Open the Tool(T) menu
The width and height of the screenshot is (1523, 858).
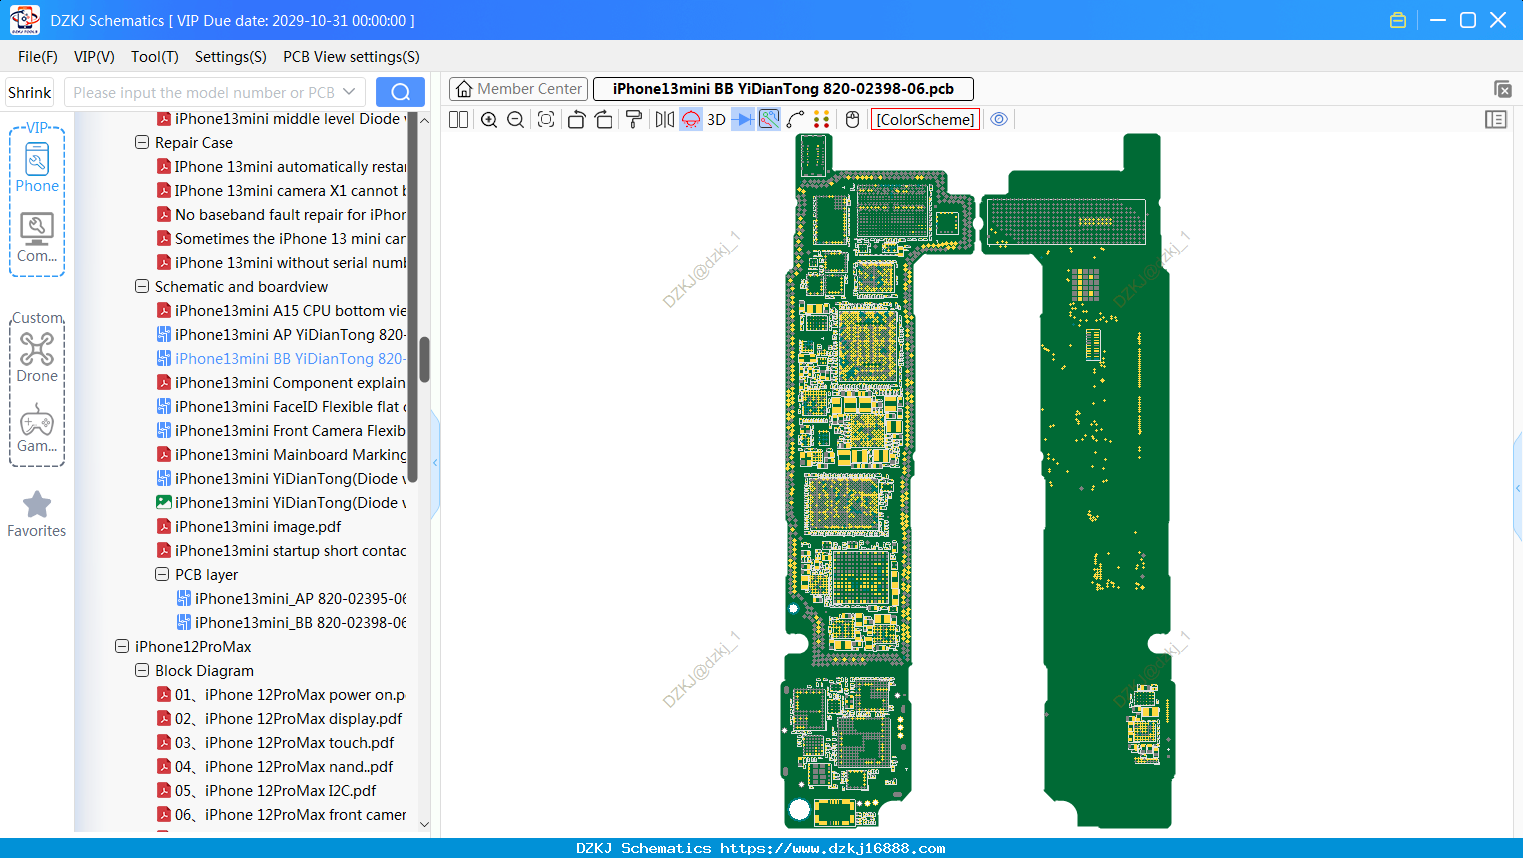155,57
